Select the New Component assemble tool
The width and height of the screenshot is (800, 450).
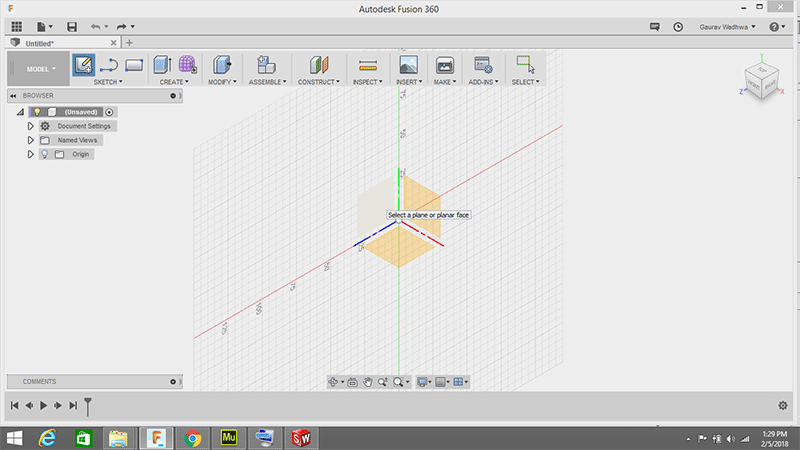(266, 65)
